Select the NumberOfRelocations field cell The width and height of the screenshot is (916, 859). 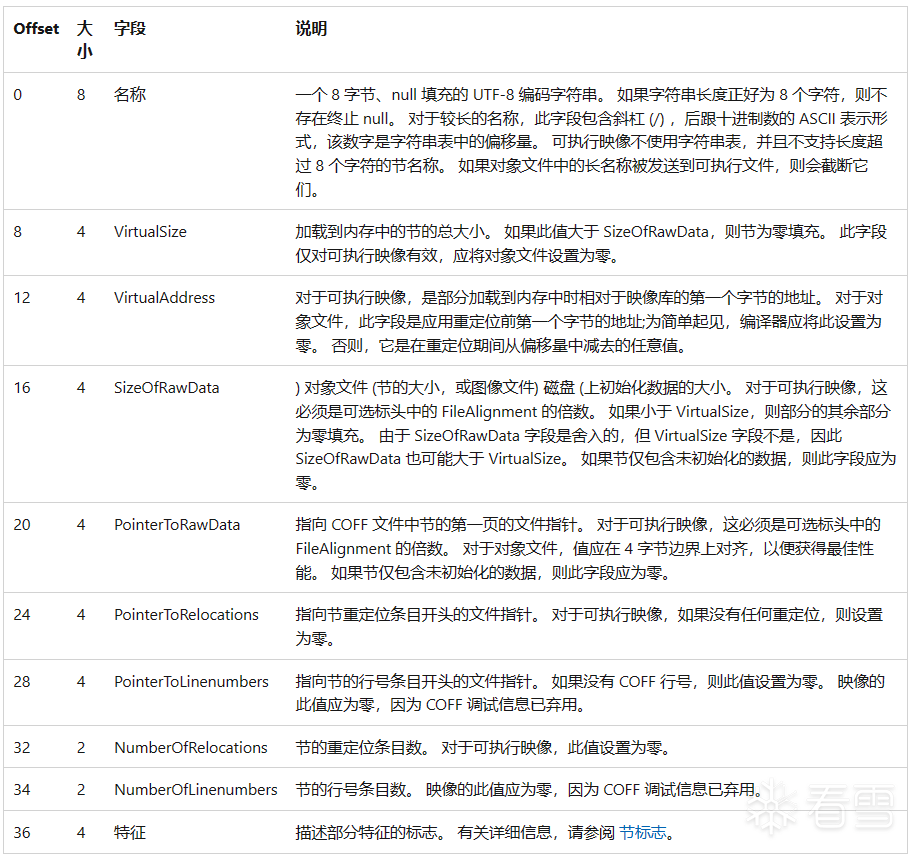[191, 747]
